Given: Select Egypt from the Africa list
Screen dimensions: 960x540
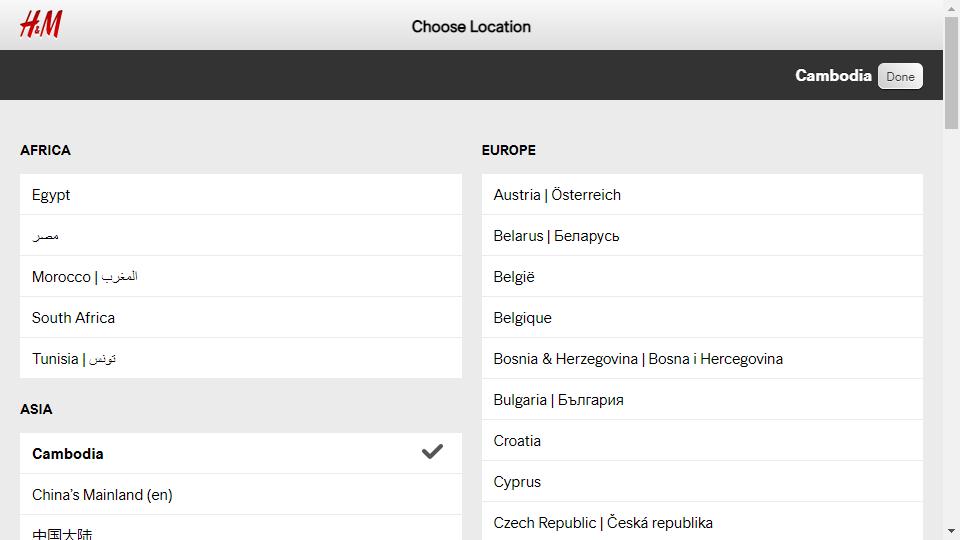Looking at the screenshot, I should tap(241, 195).
